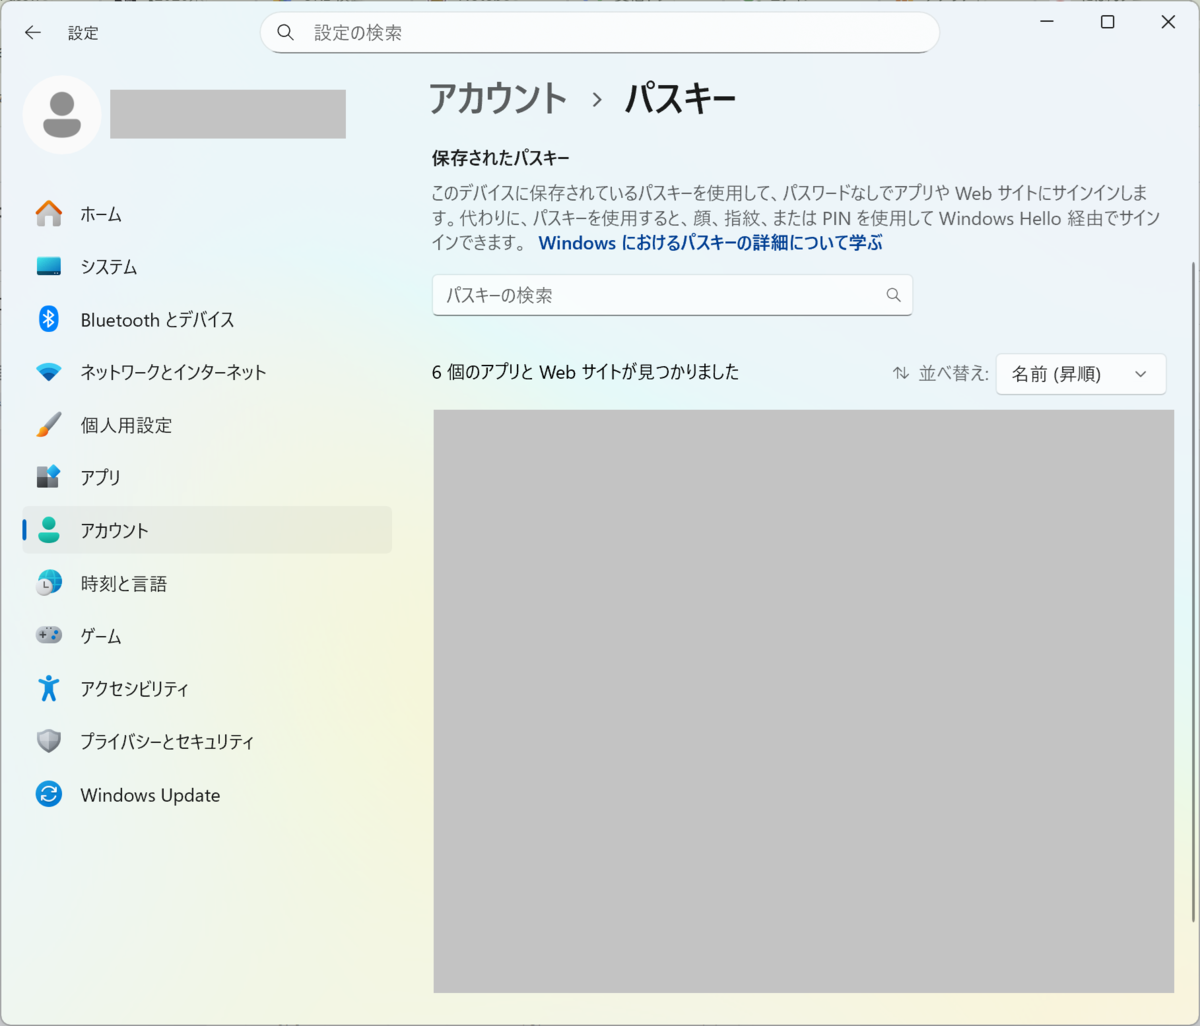Select the 個人用設定 brush icon
This screenshot has height=1026, width=1200.
[x=48, y=425]
